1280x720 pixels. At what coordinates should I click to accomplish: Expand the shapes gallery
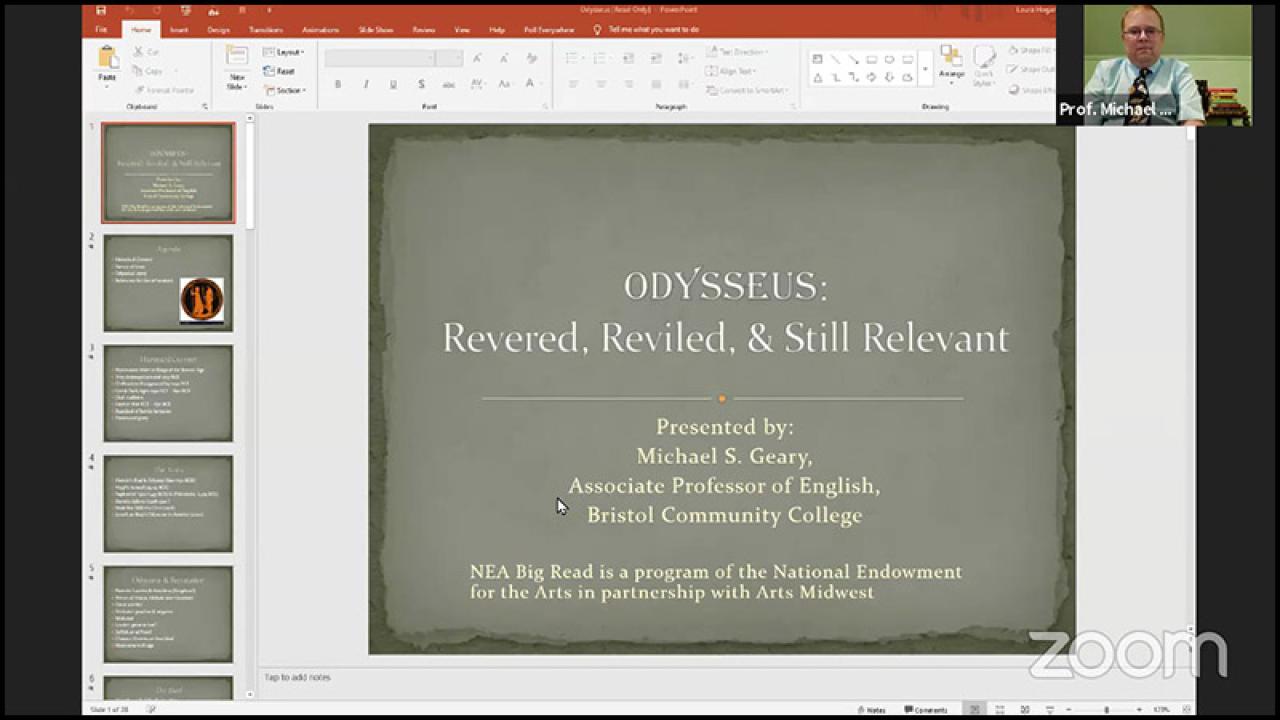pyautogui.click(x=925, y=68)
